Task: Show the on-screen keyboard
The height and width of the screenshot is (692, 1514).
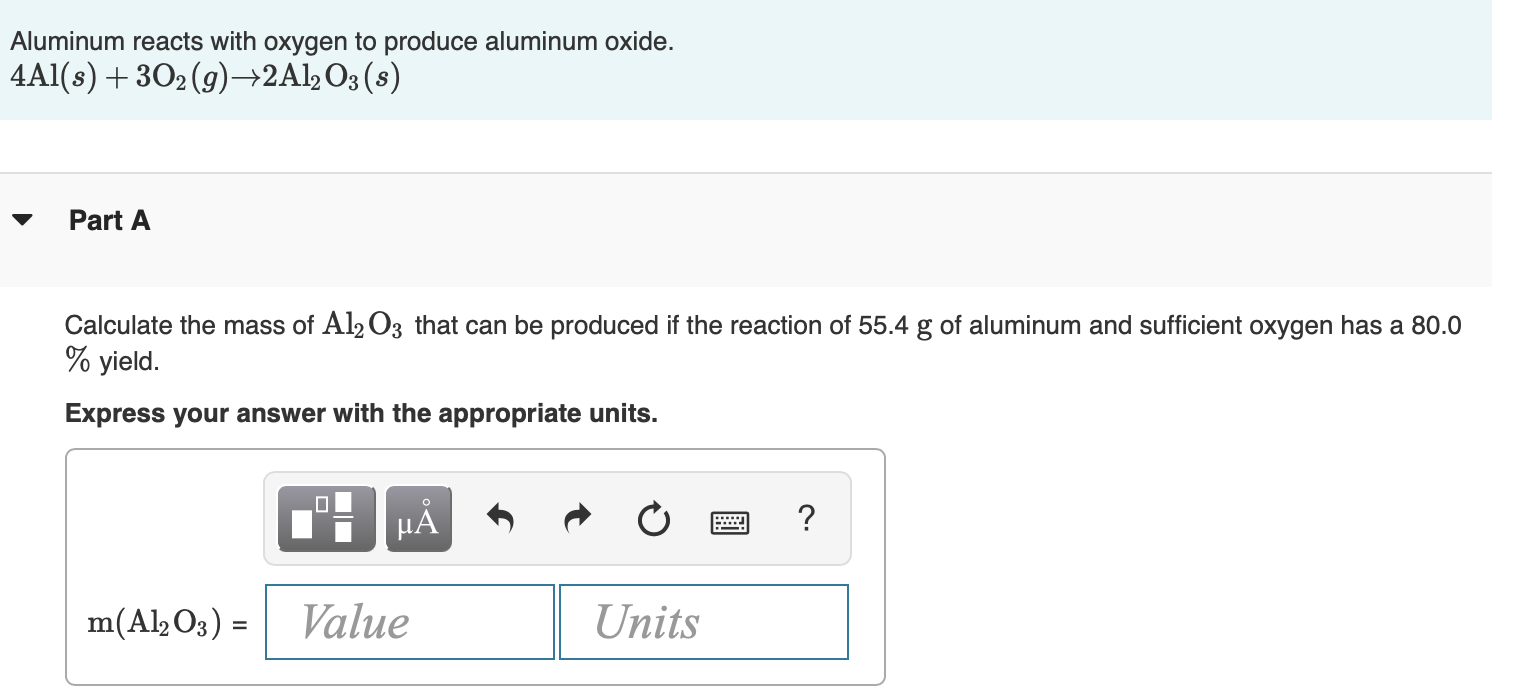Action: pos(729,521)
